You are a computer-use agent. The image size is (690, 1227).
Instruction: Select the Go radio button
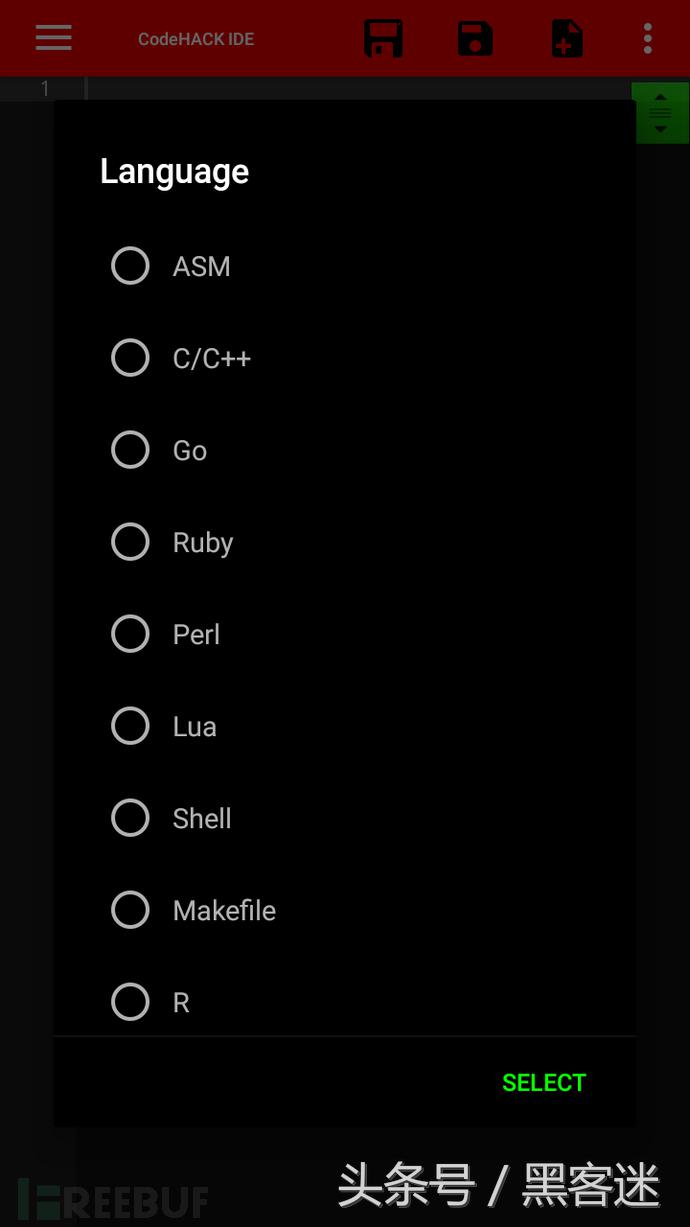click(x=130, y=450)
